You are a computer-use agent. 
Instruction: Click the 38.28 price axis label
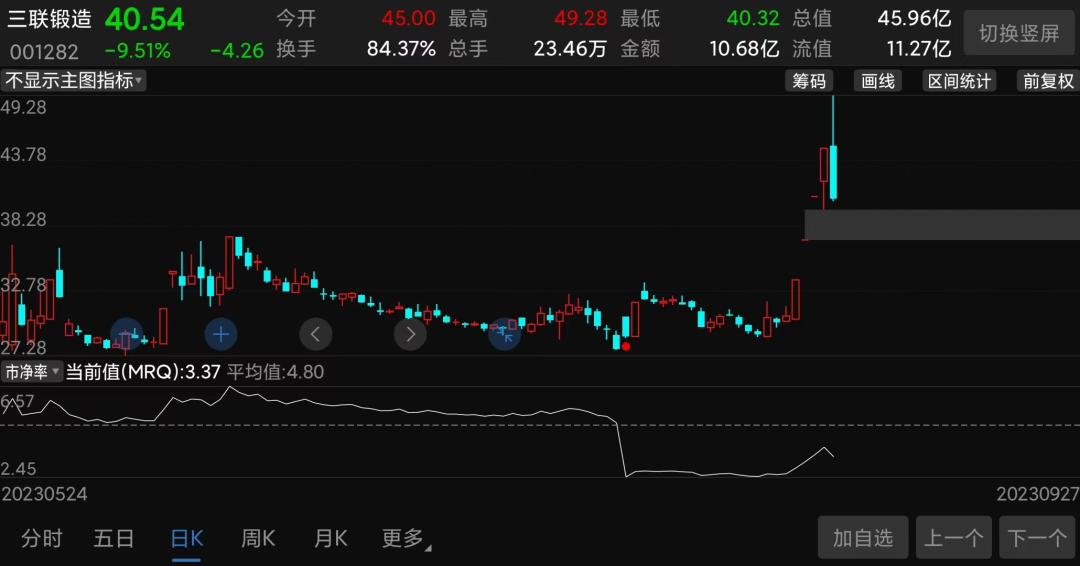tap(23, 220)
